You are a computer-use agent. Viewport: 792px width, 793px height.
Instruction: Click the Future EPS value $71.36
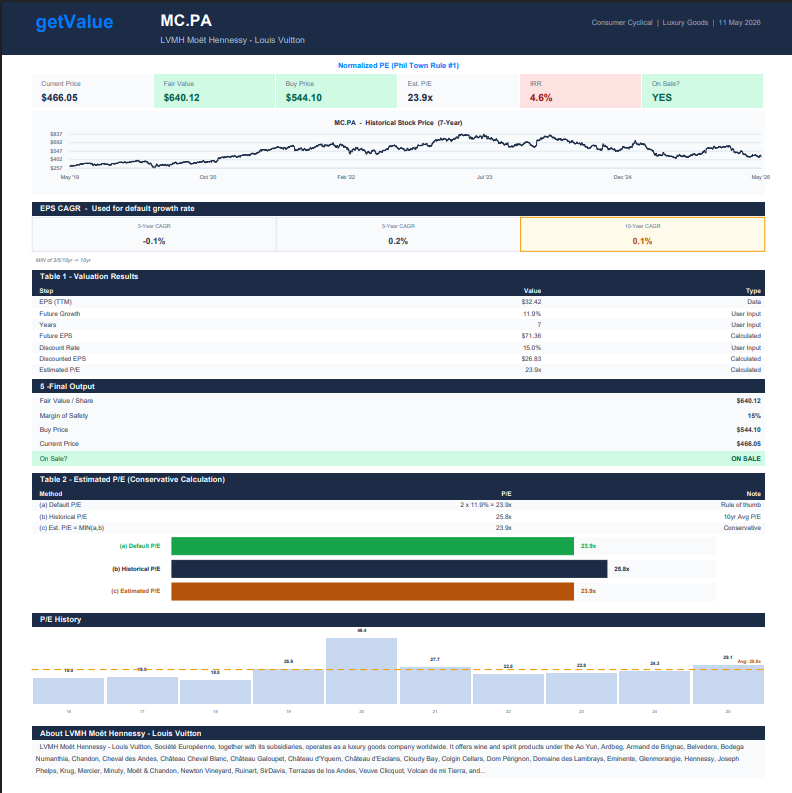[531, 336]
